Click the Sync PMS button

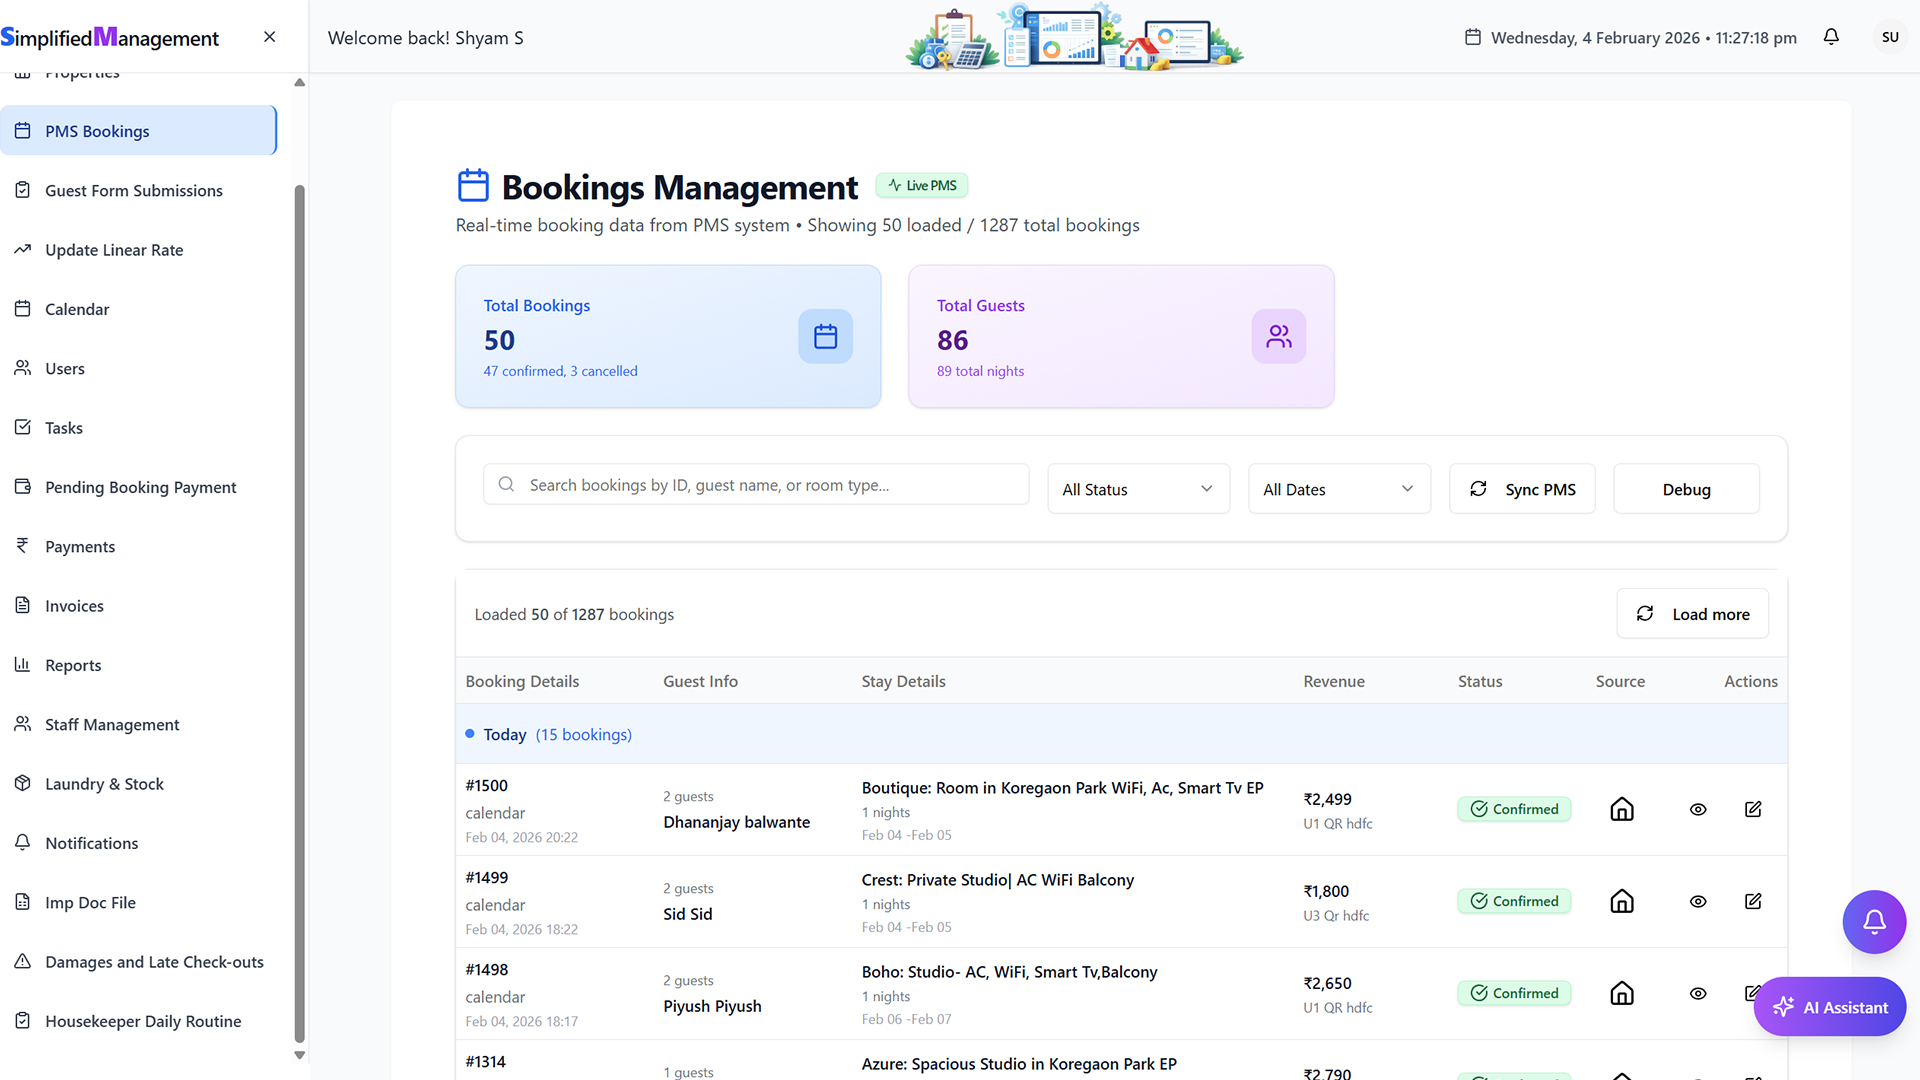[1522, 489]
